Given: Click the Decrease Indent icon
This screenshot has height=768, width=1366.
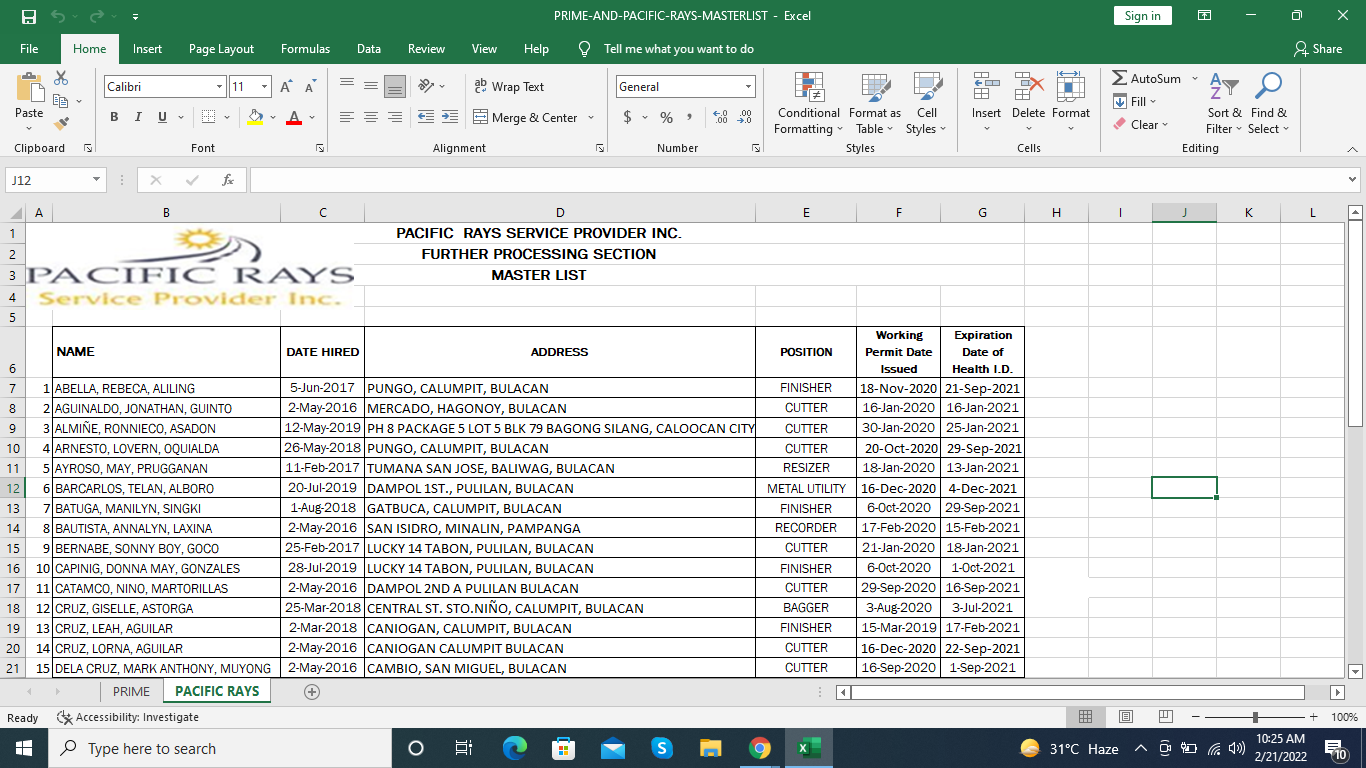Looking at the screenshot, I should (x=425, y=117).
